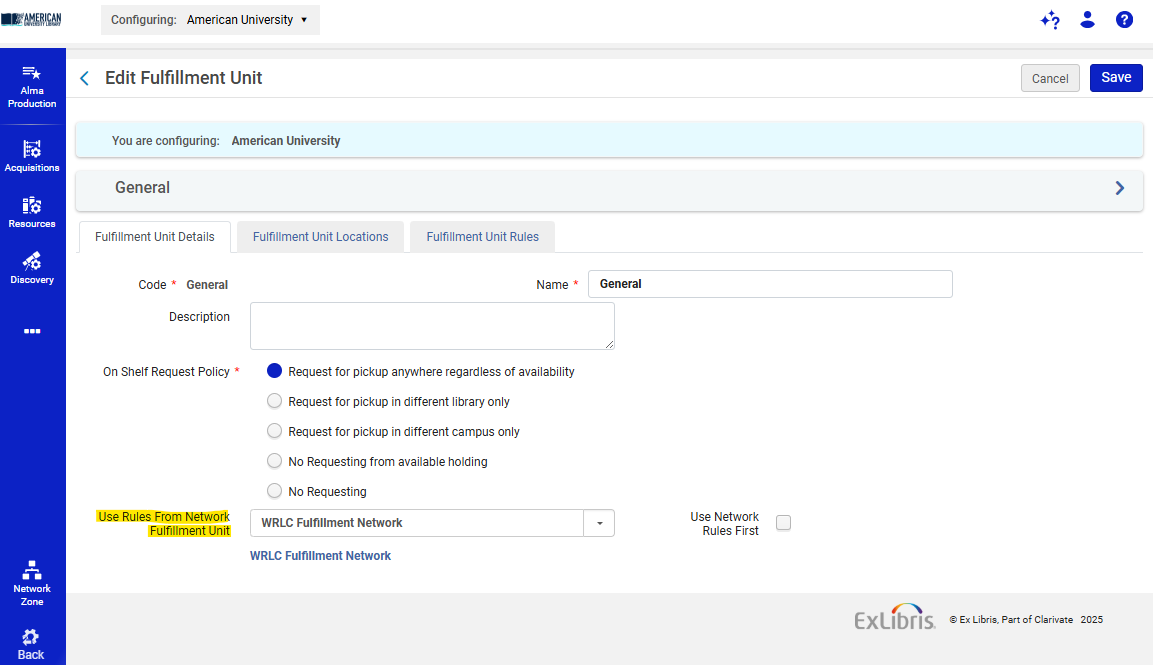The image size is (1153, 665).
Task: Click the Save button
Action: (x=1116, y=78)
